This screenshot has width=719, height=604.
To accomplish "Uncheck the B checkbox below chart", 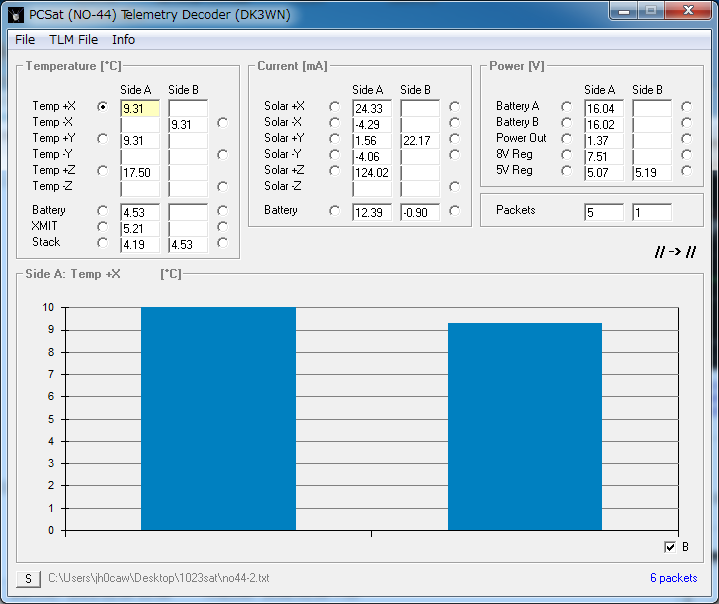I will pyautogui.click(x=670, y=547).
